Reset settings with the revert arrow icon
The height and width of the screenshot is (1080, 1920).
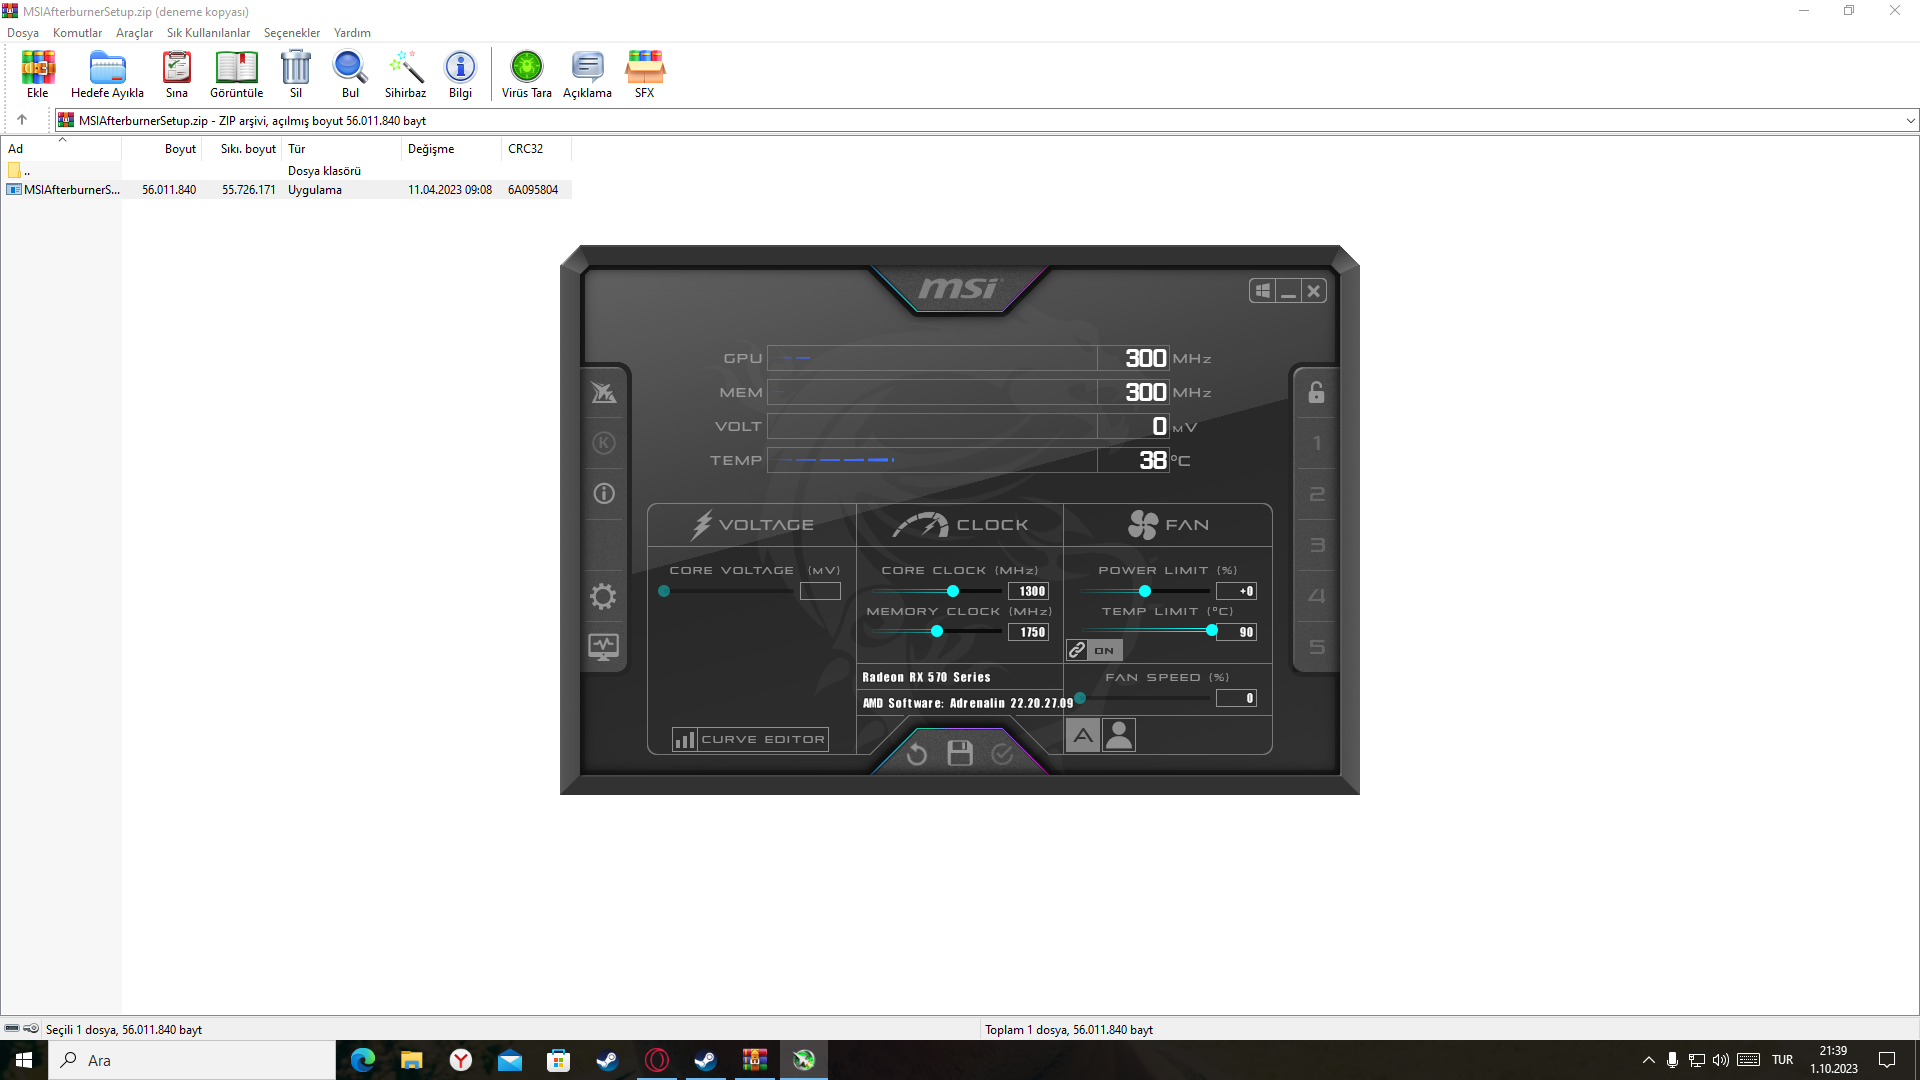pyautogui.click(x=917, y=754)
